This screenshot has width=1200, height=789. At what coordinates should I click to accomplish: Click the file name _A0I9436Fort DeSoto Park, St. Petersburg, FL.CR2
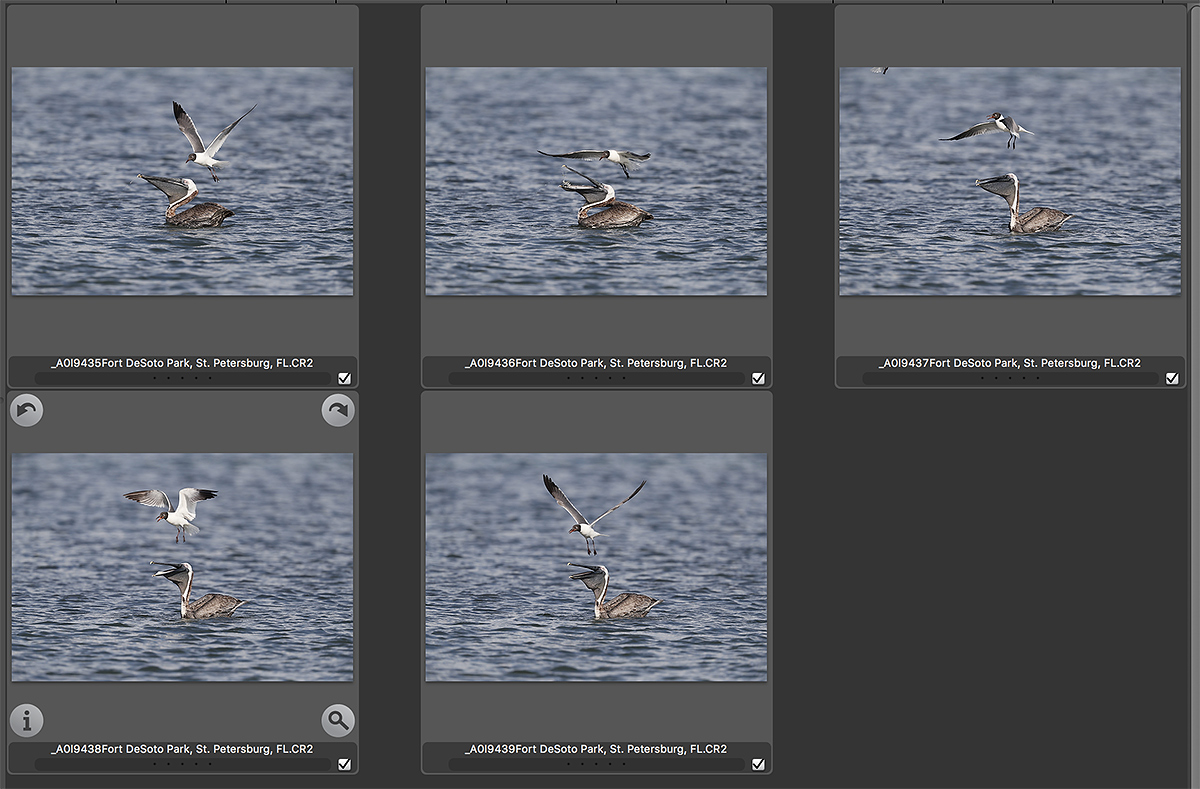point(596,363)
